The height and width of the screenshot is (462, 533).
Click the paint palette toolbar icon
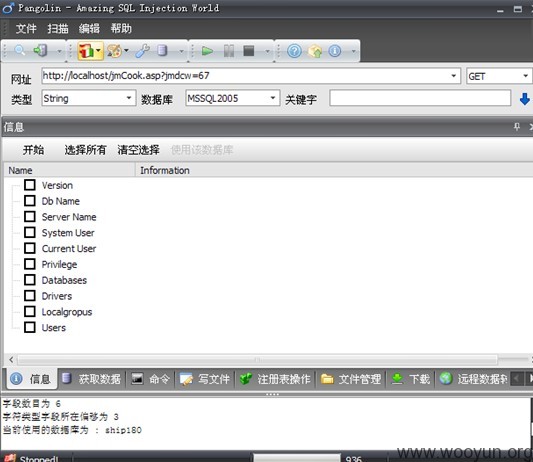pyautogui.click(x=114, y=51)
